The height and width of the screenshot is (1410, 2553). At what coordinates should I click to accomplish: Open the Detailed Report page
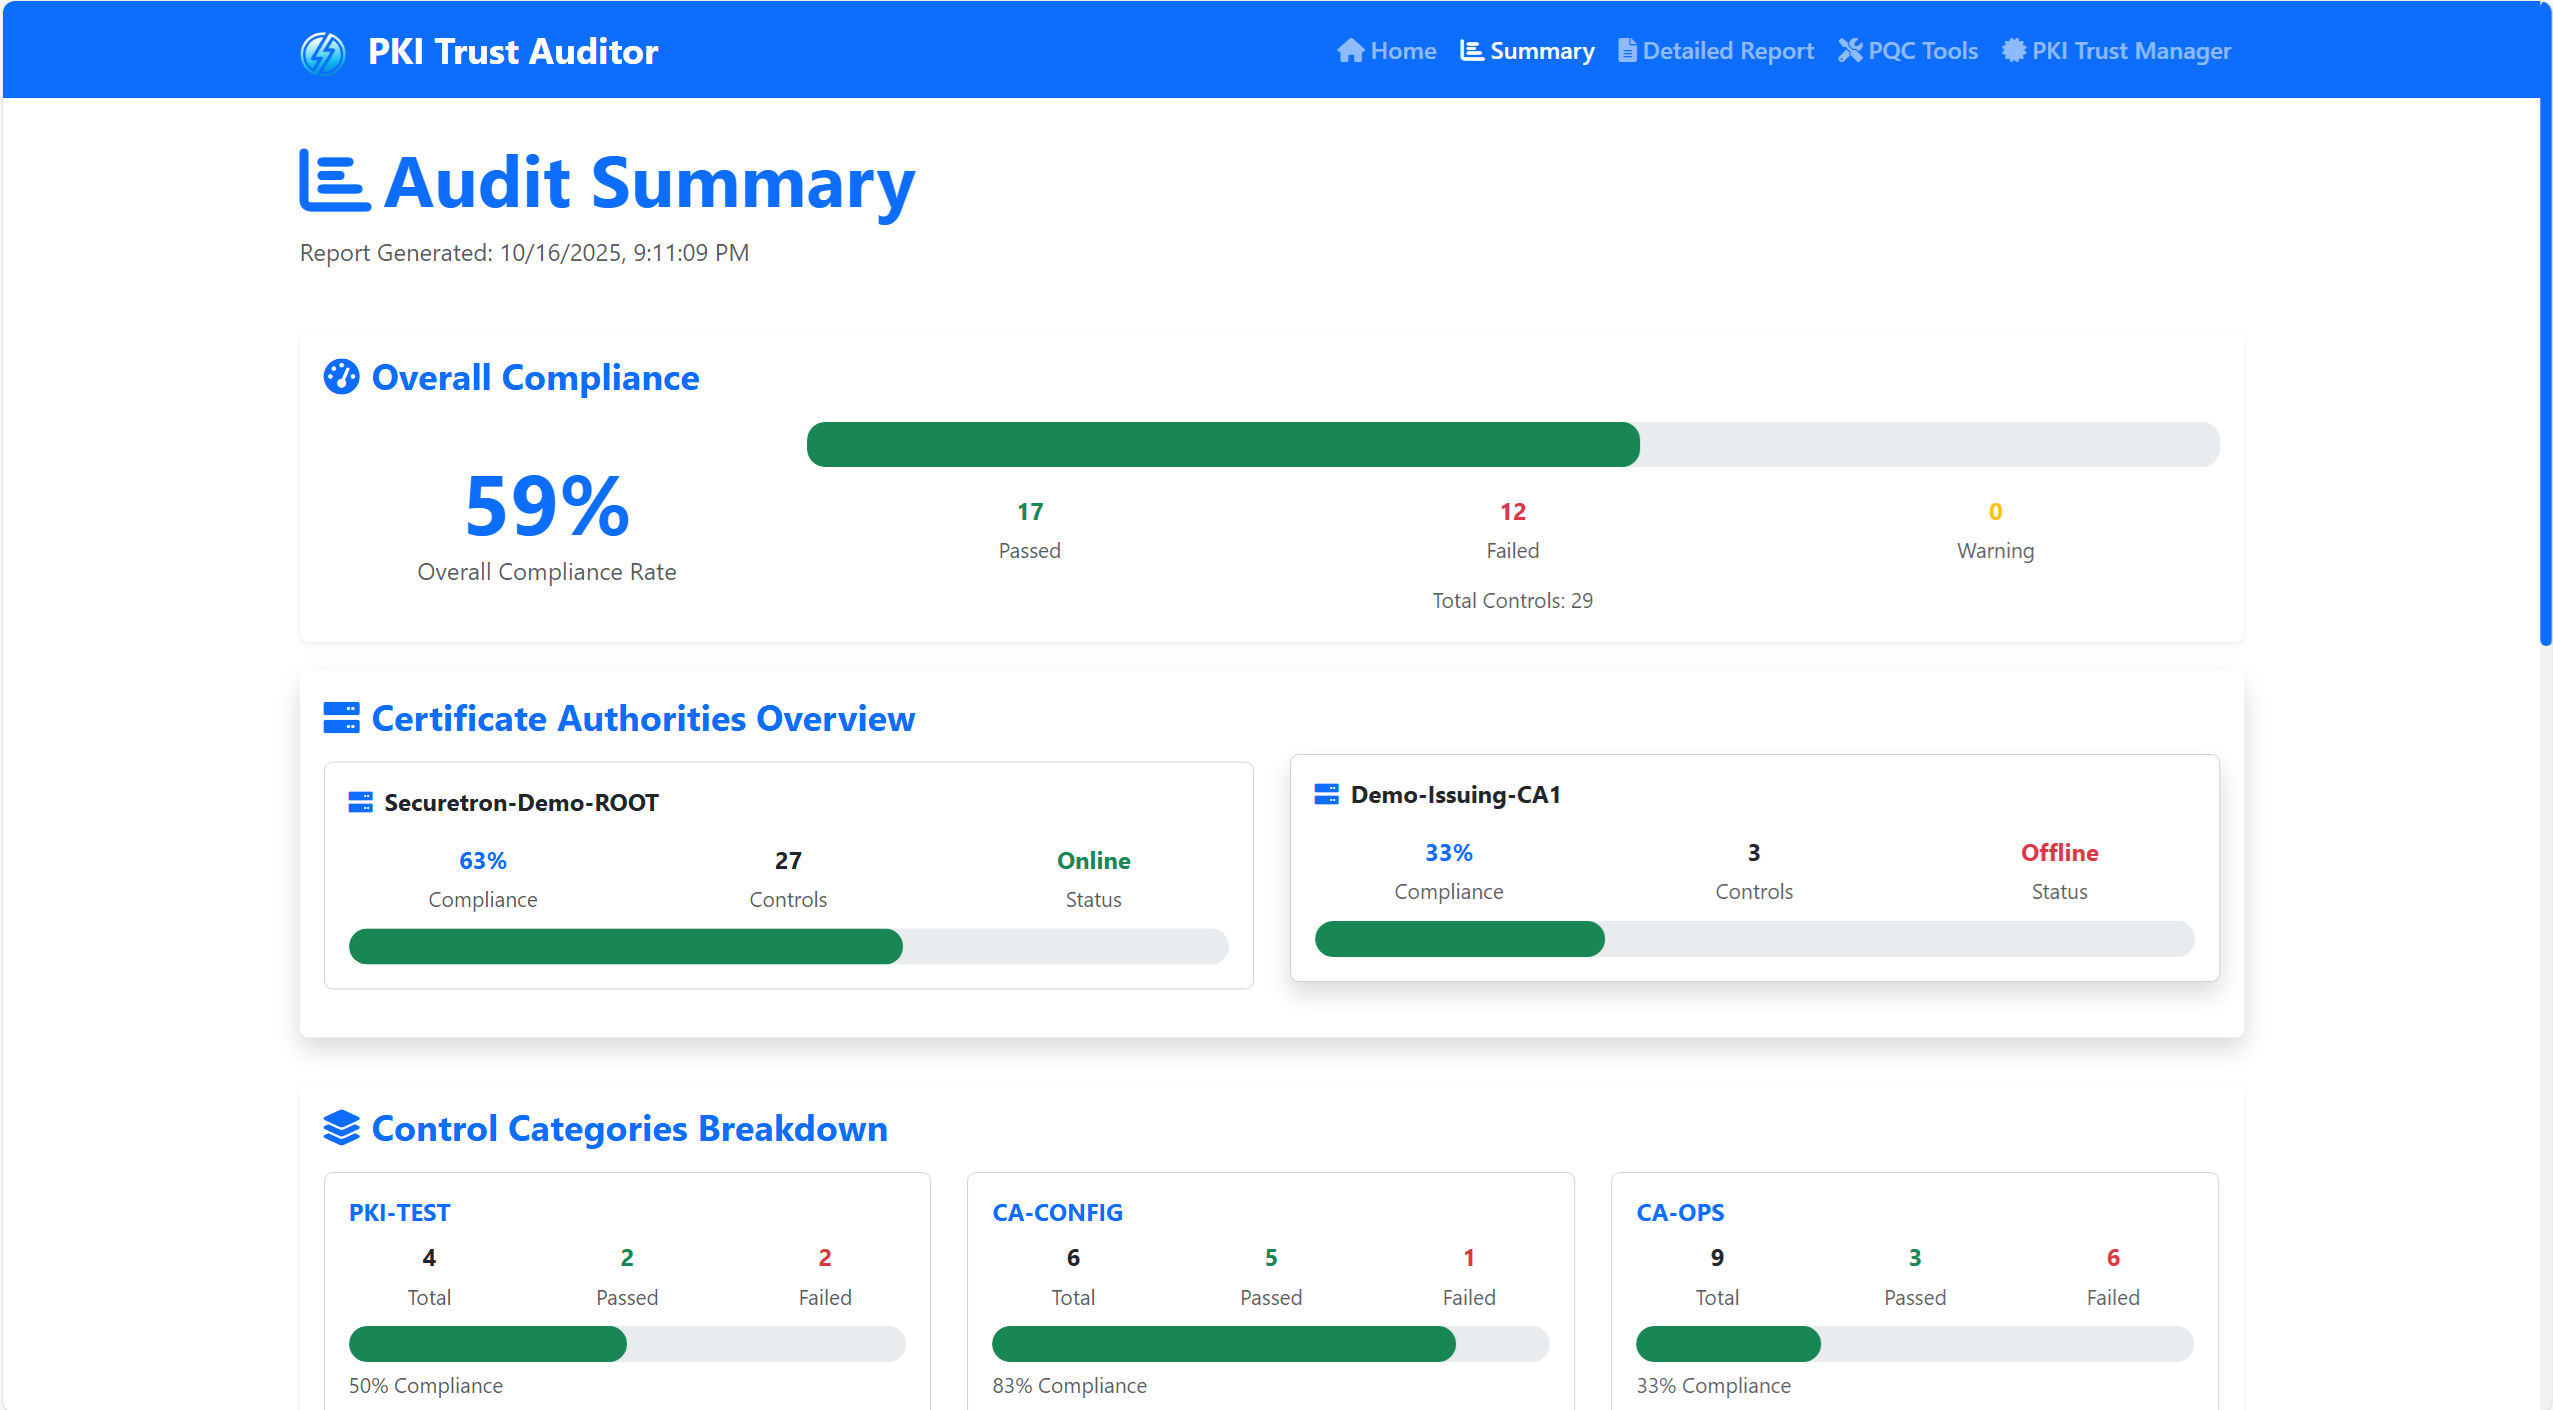(x=1716, y=51)
